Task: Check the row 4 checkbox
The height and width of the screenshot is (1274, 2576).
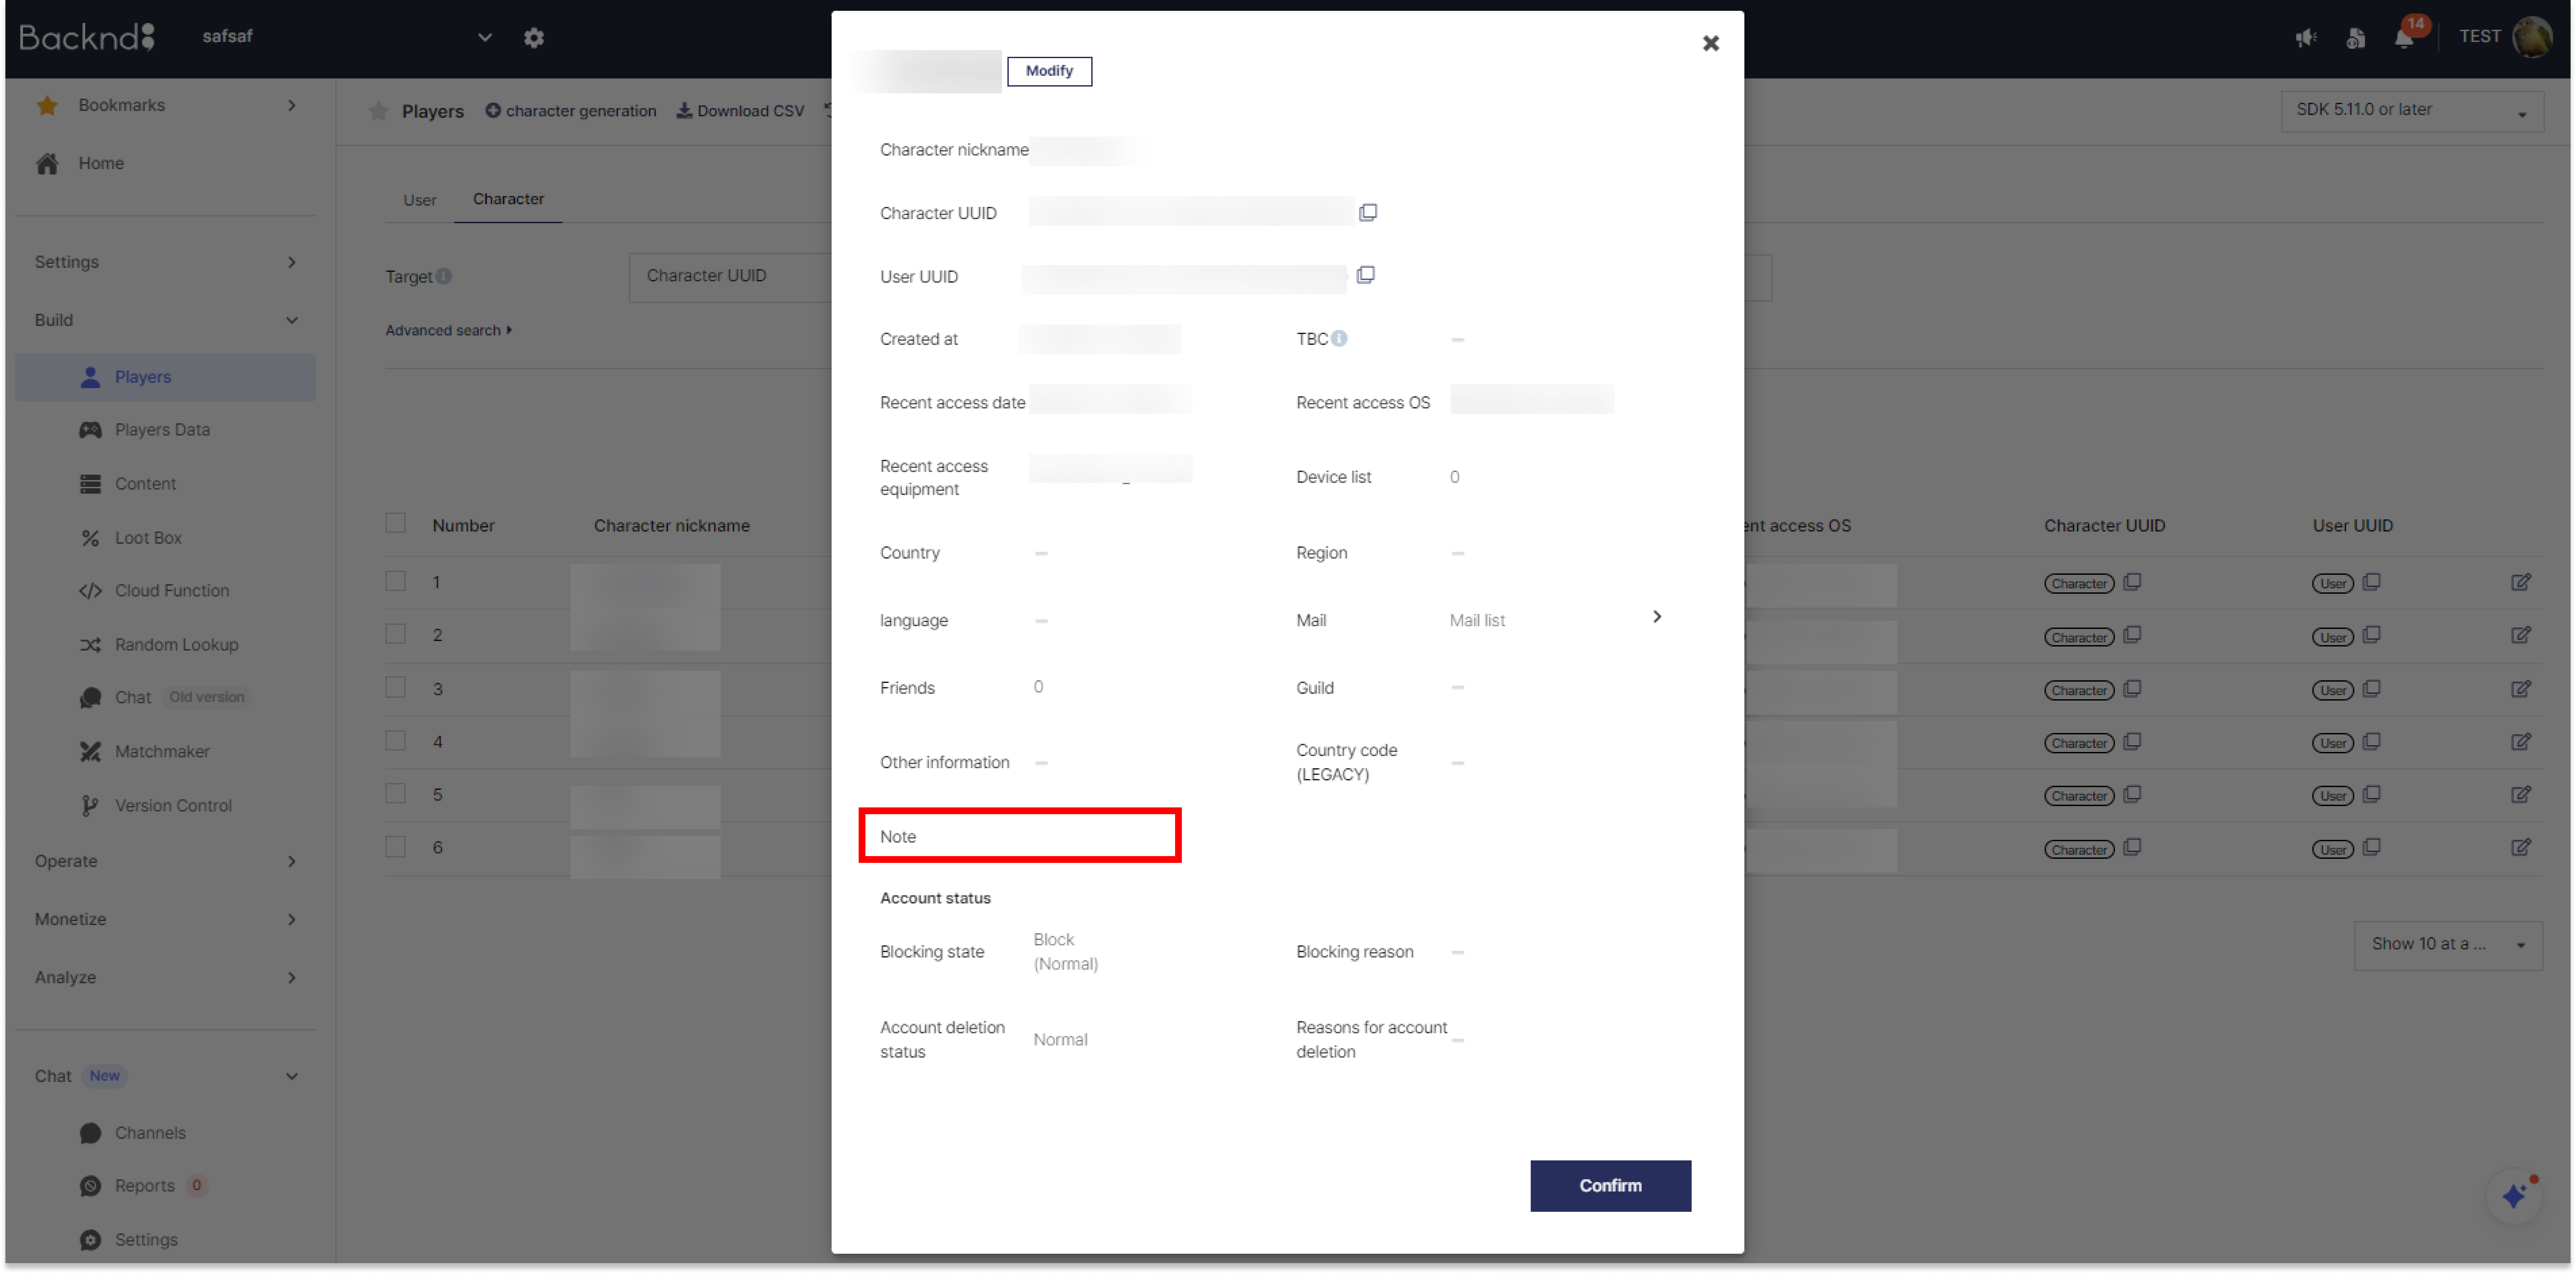Action: pyautogui.click(x=396, y=740)
